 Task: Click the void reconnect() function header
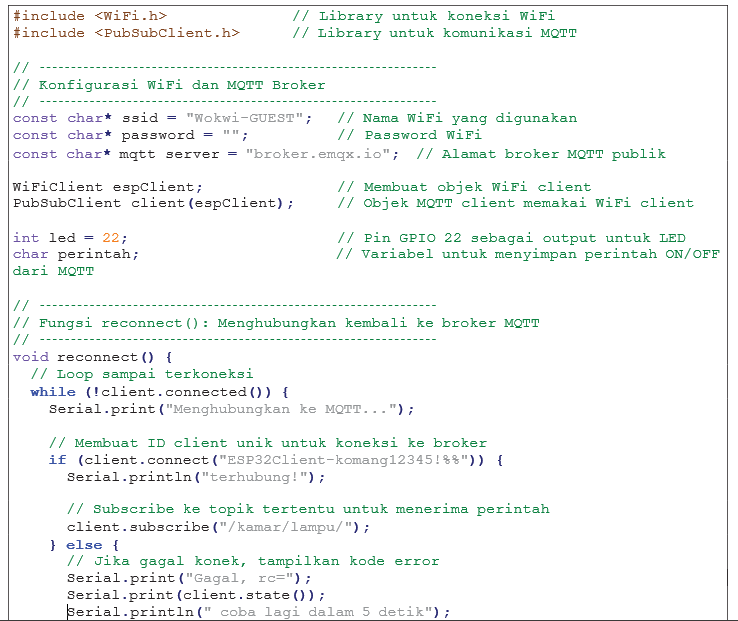pos(93,357)
